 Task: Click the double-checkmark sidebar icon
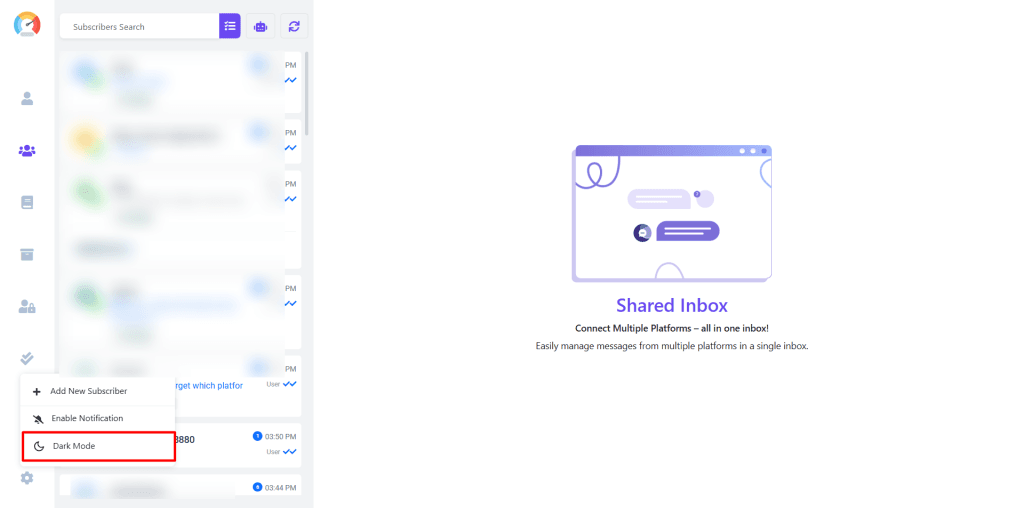[x=27, y=358]
